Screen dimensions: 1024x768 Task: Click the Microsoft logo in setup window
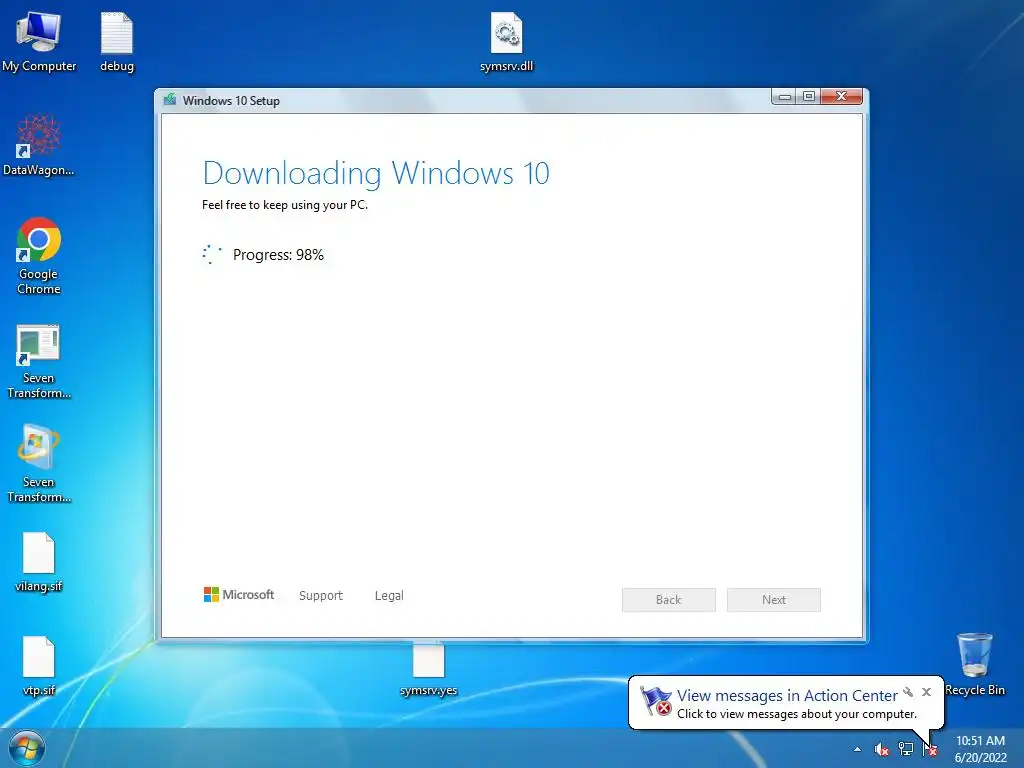(x=239, y=595)
